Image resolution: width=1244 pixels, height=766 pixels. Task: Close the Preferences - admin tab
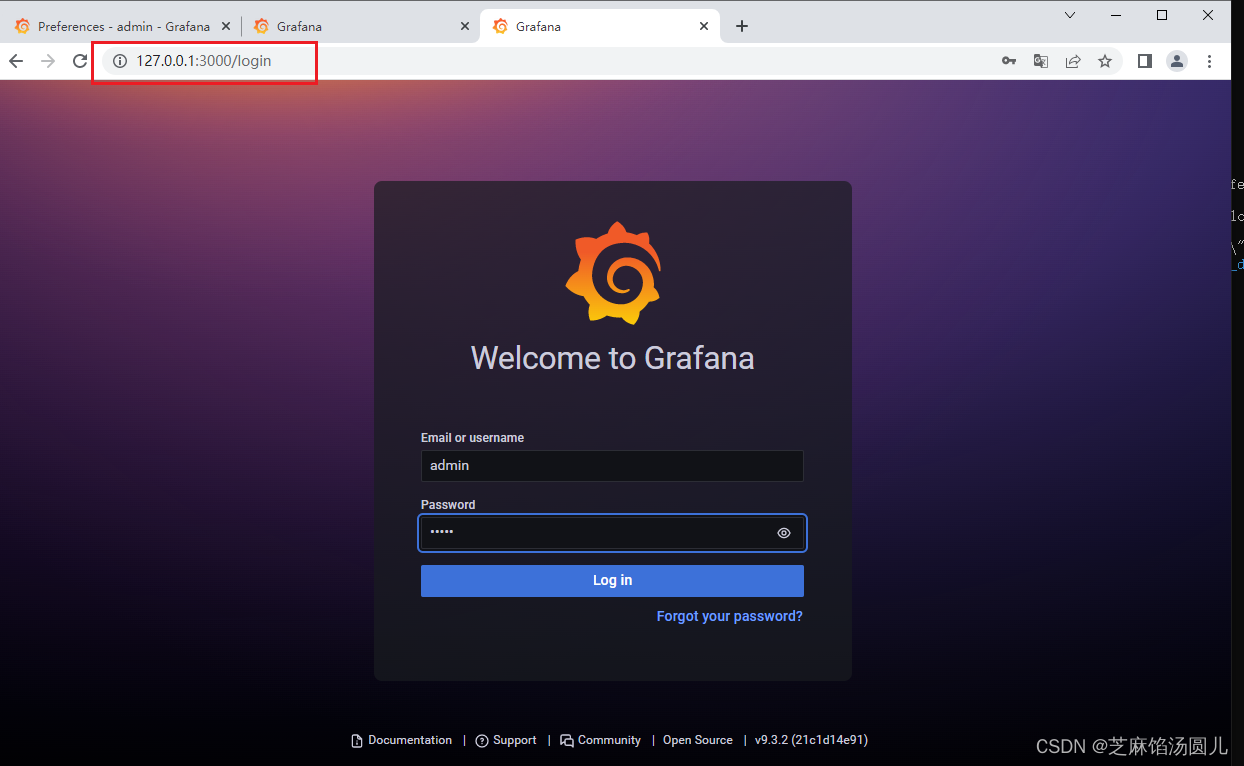click(226, 27)
